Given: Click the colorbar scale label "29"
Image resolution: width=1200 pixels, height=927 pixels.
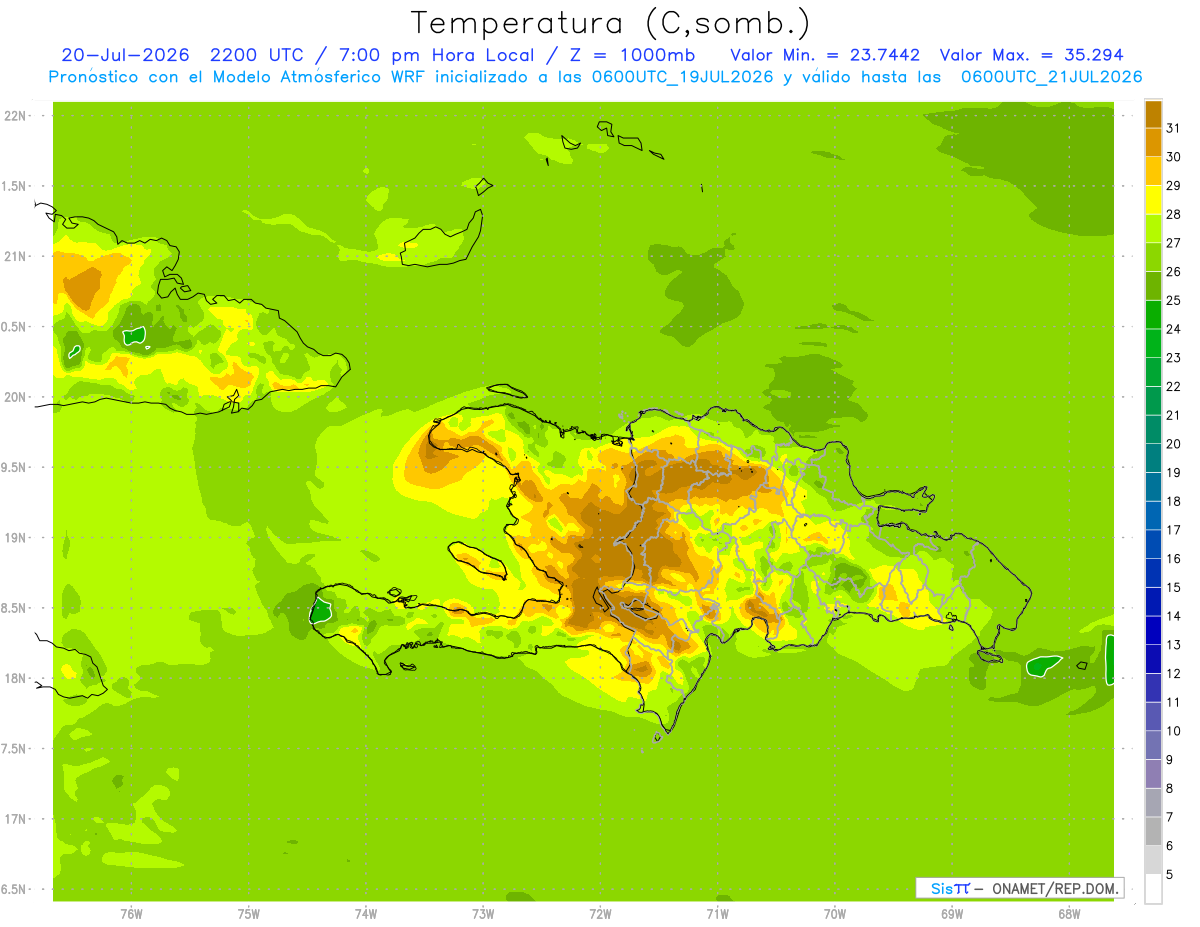Looking at the screenshot, I should point(1174,185).
